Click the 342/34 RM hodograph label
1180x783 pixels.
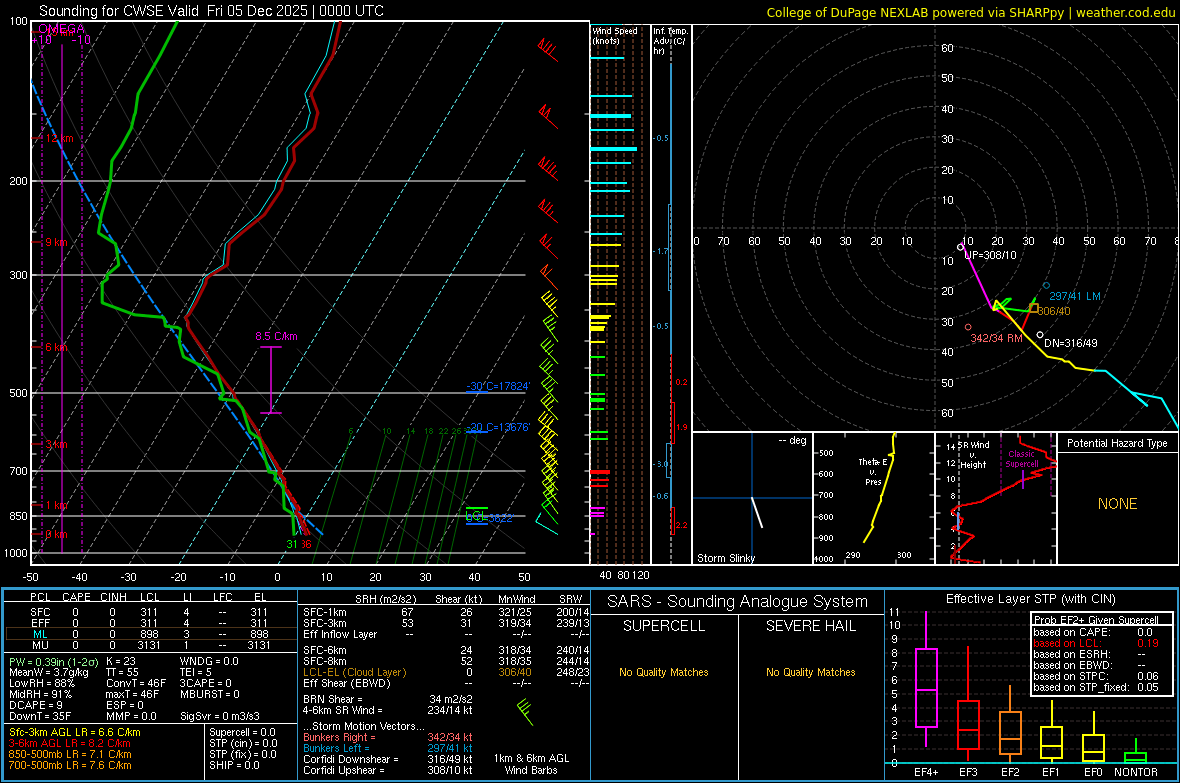point(996,338)
